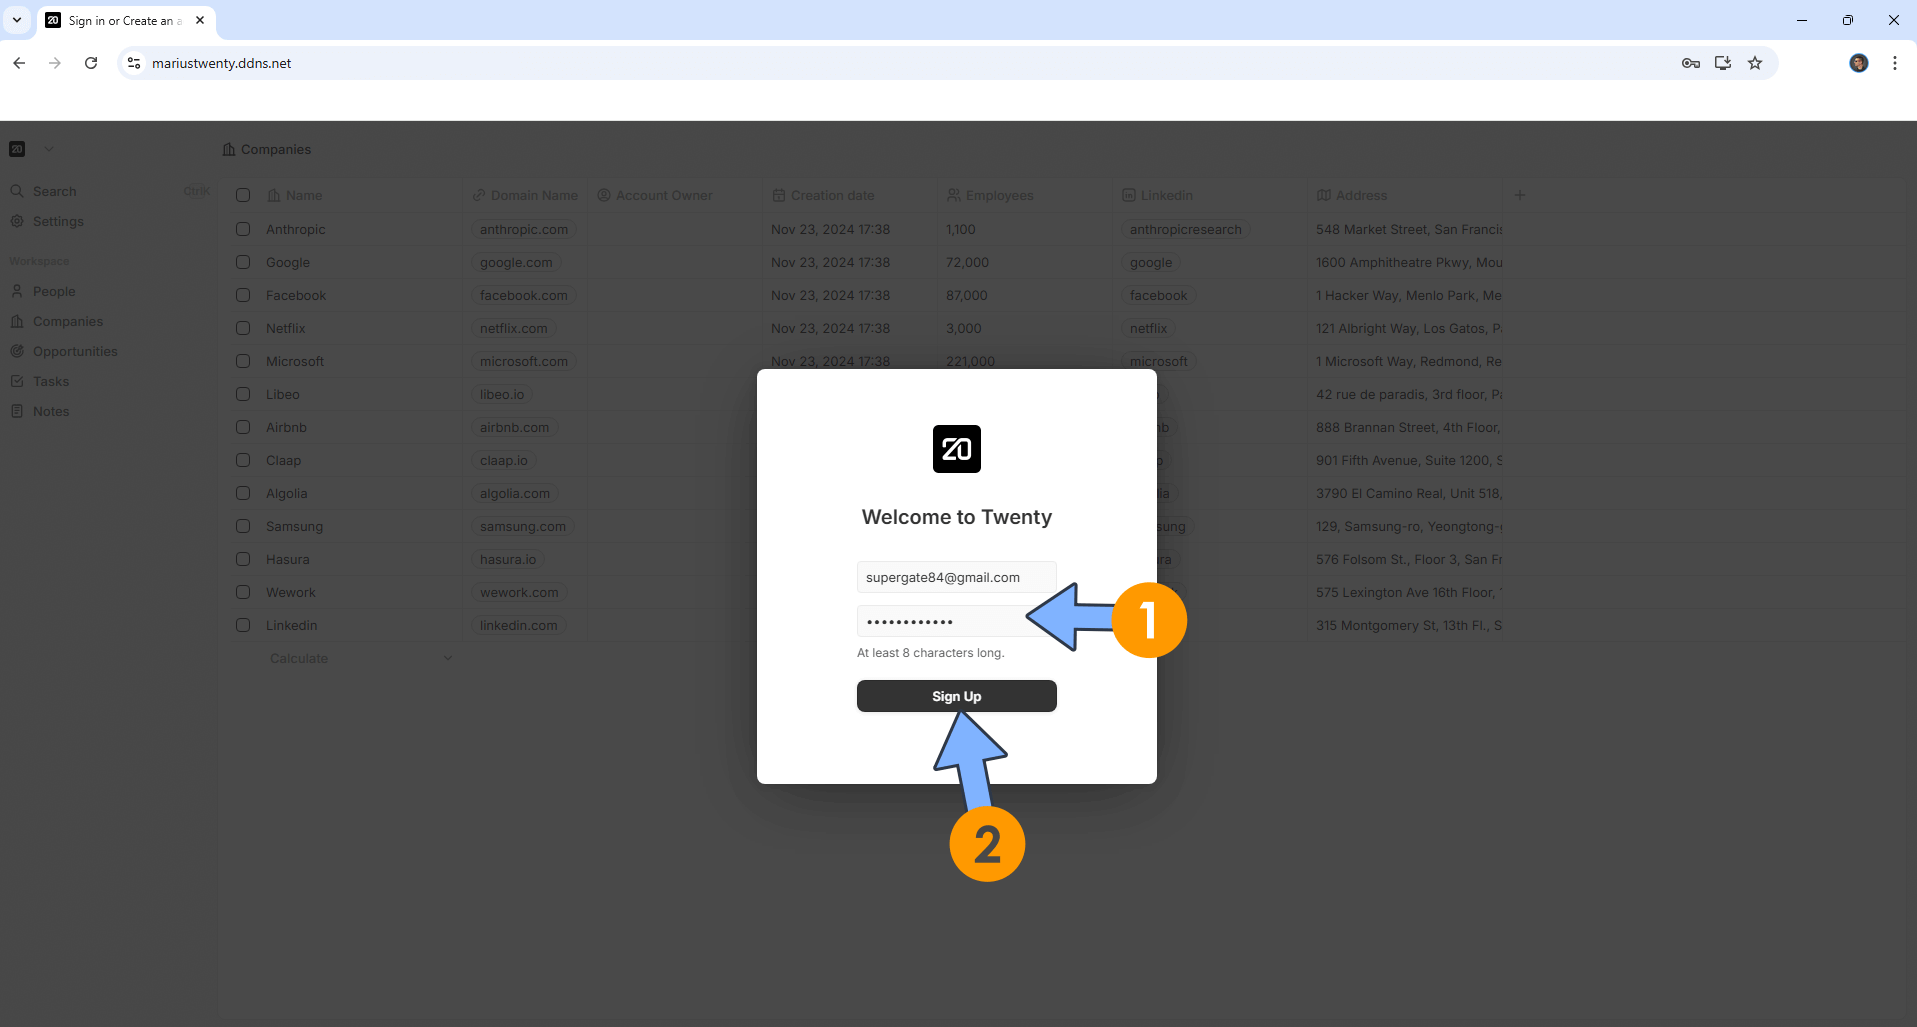Image resolution: width=1917 pixels, height=1027 pixels.
Task: Click the address bar URL
Action: [x=222, y=63]
